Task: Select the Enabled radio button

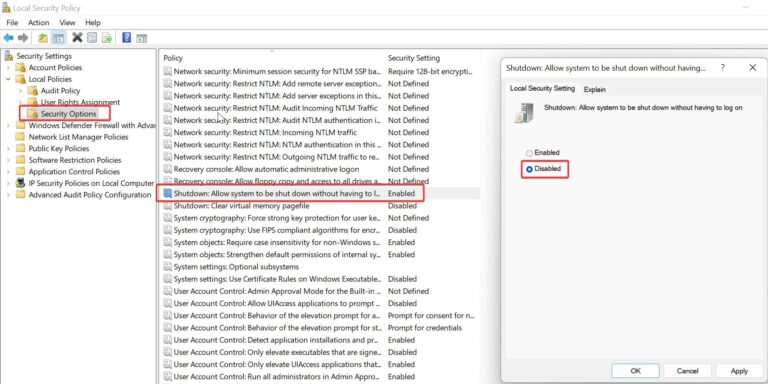Action: pyautogui.click(x=529, y=153)
